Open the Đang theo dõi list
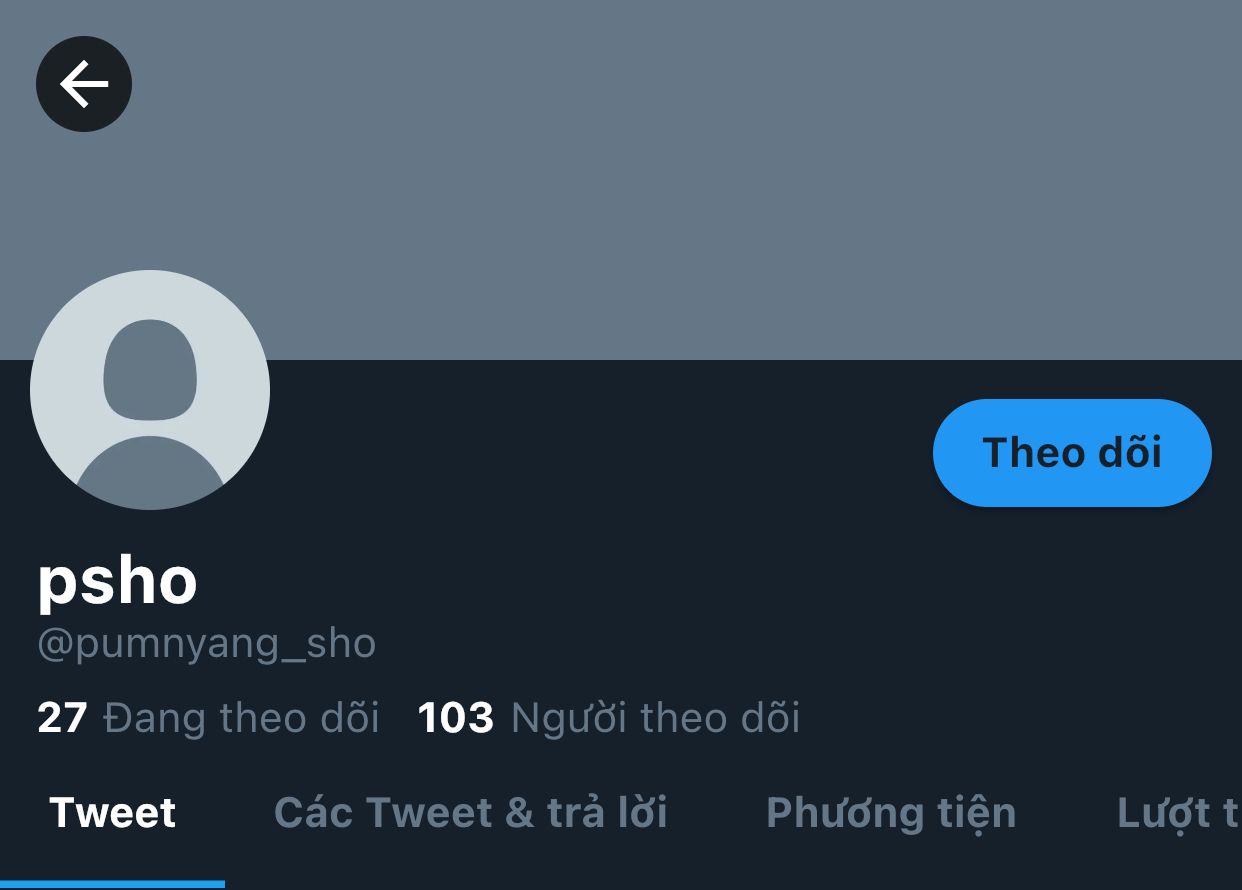The image size is (1242, 890). 242,718
